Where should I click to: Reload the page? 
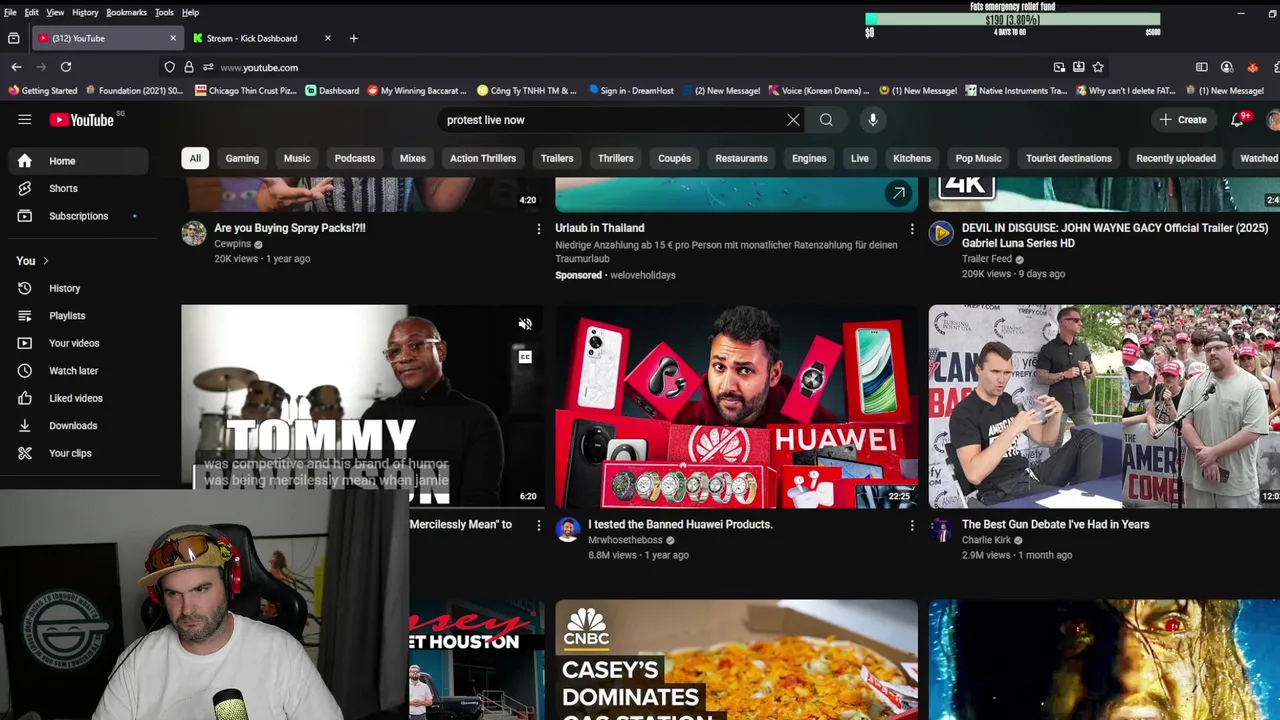coord(66,67)
